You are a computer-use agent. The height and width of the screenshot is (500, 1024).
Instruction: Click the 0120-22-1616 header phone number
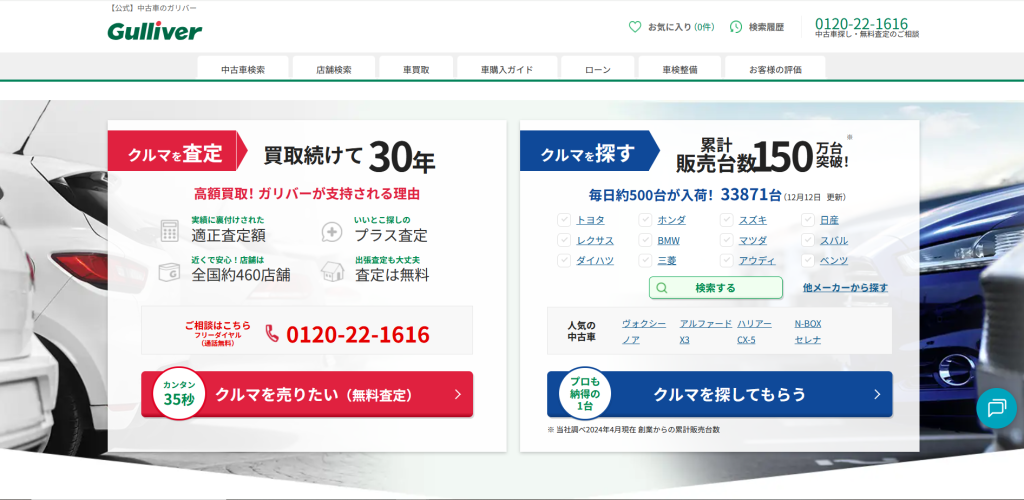(x=861, y=24)
